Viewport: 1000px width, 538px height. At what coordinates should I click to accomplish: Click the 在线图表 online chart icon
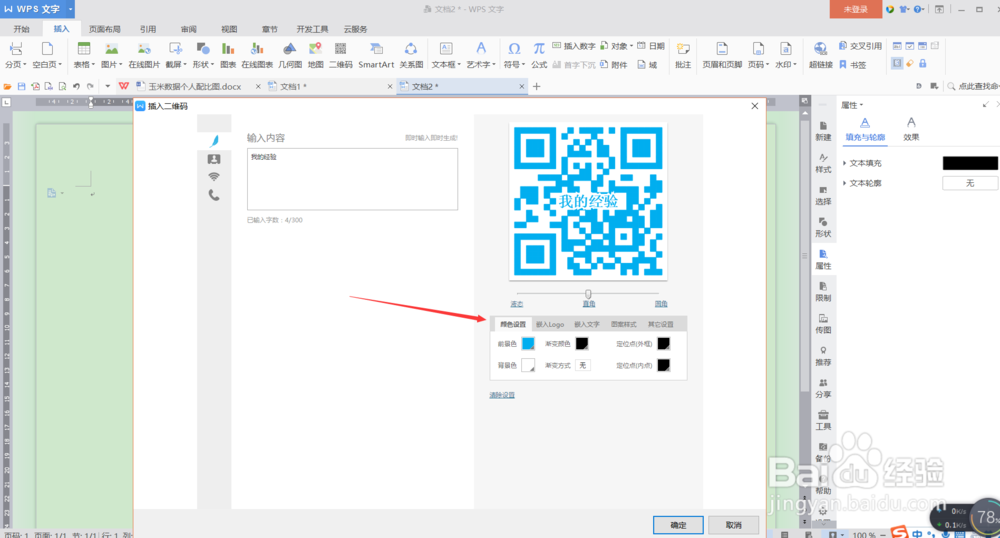[257, 55]
